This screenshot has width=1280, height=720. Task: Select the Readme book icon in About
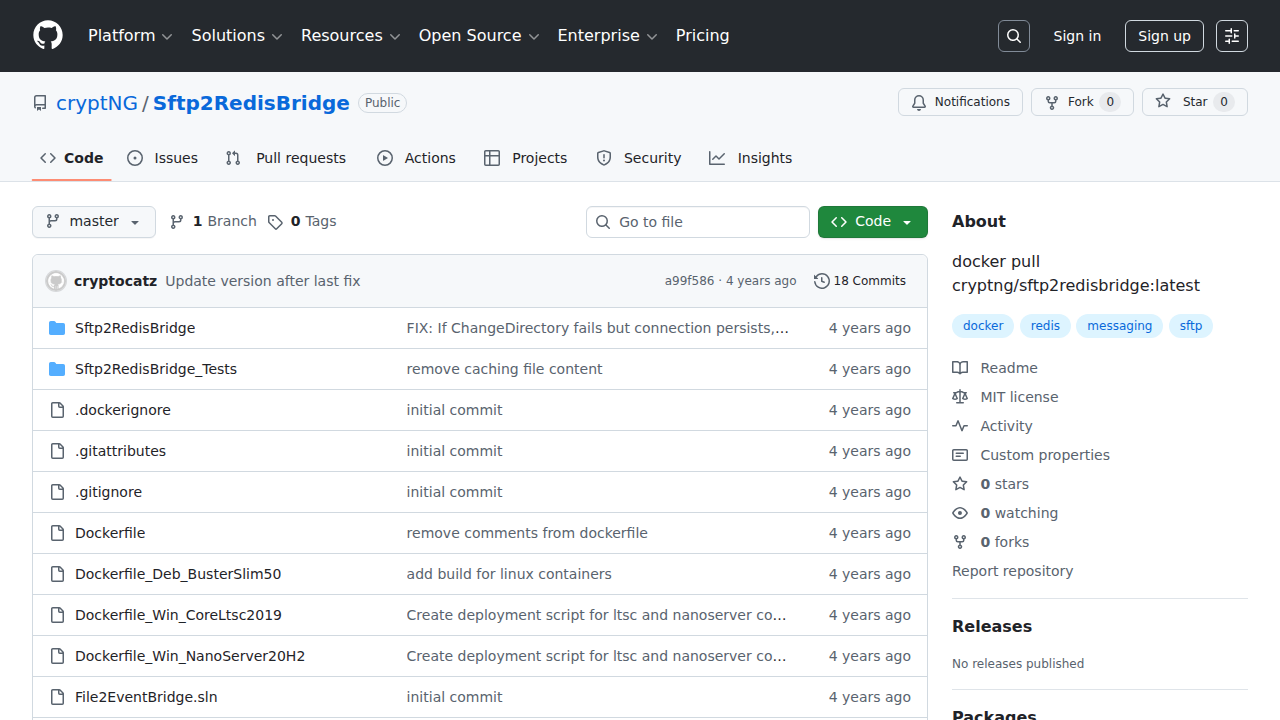[x=959, y=367]
